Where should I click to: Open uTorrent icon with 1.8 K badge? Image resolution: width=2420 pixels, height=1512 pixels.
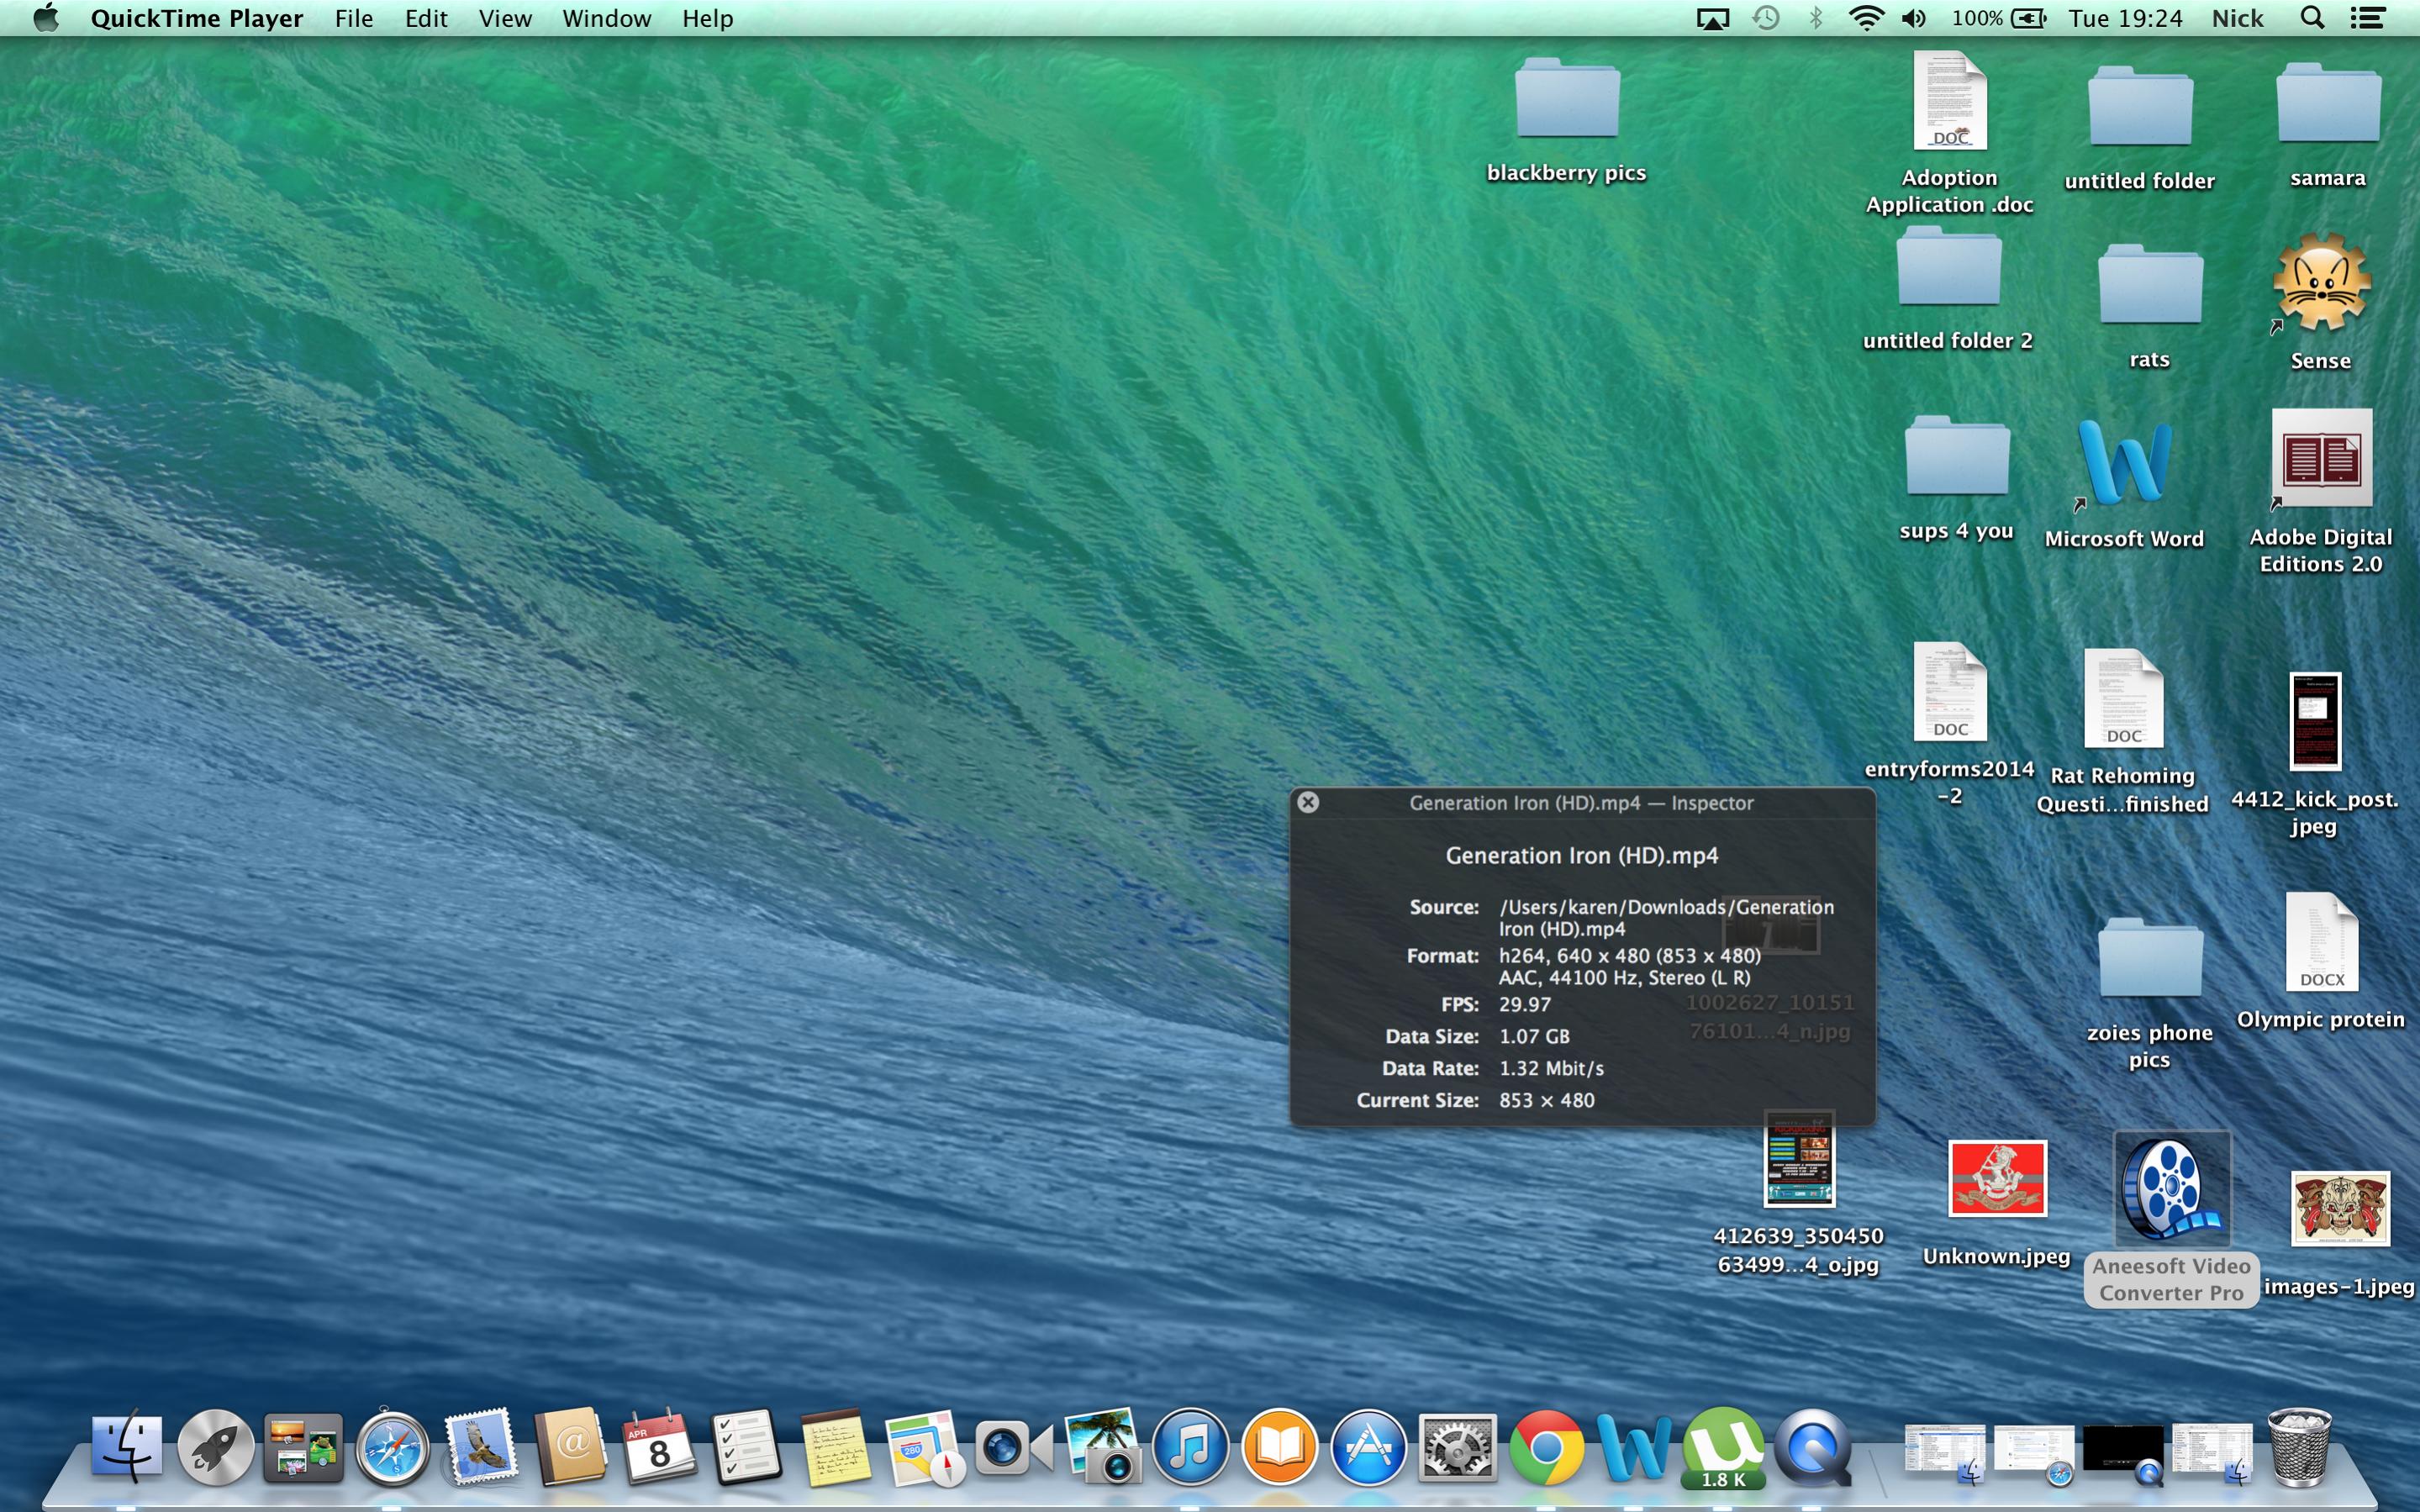(1723, 1447)
